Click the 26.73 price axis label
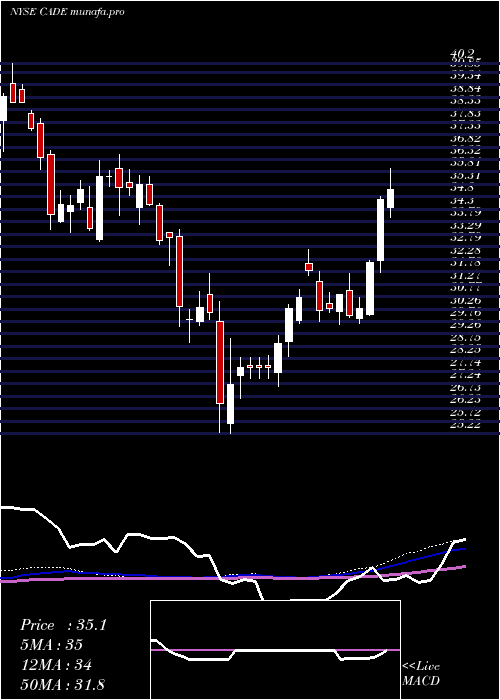Image resolution: width=500 pixels, height=700 pixels. tap(465, 388)
